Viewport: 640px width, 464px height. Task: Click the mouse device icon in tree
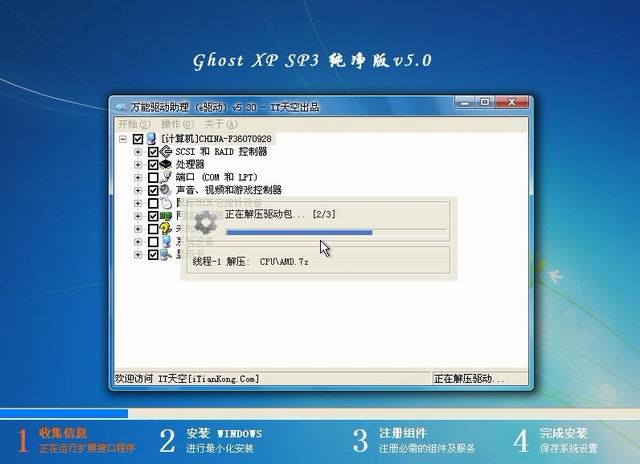[166, 203]
